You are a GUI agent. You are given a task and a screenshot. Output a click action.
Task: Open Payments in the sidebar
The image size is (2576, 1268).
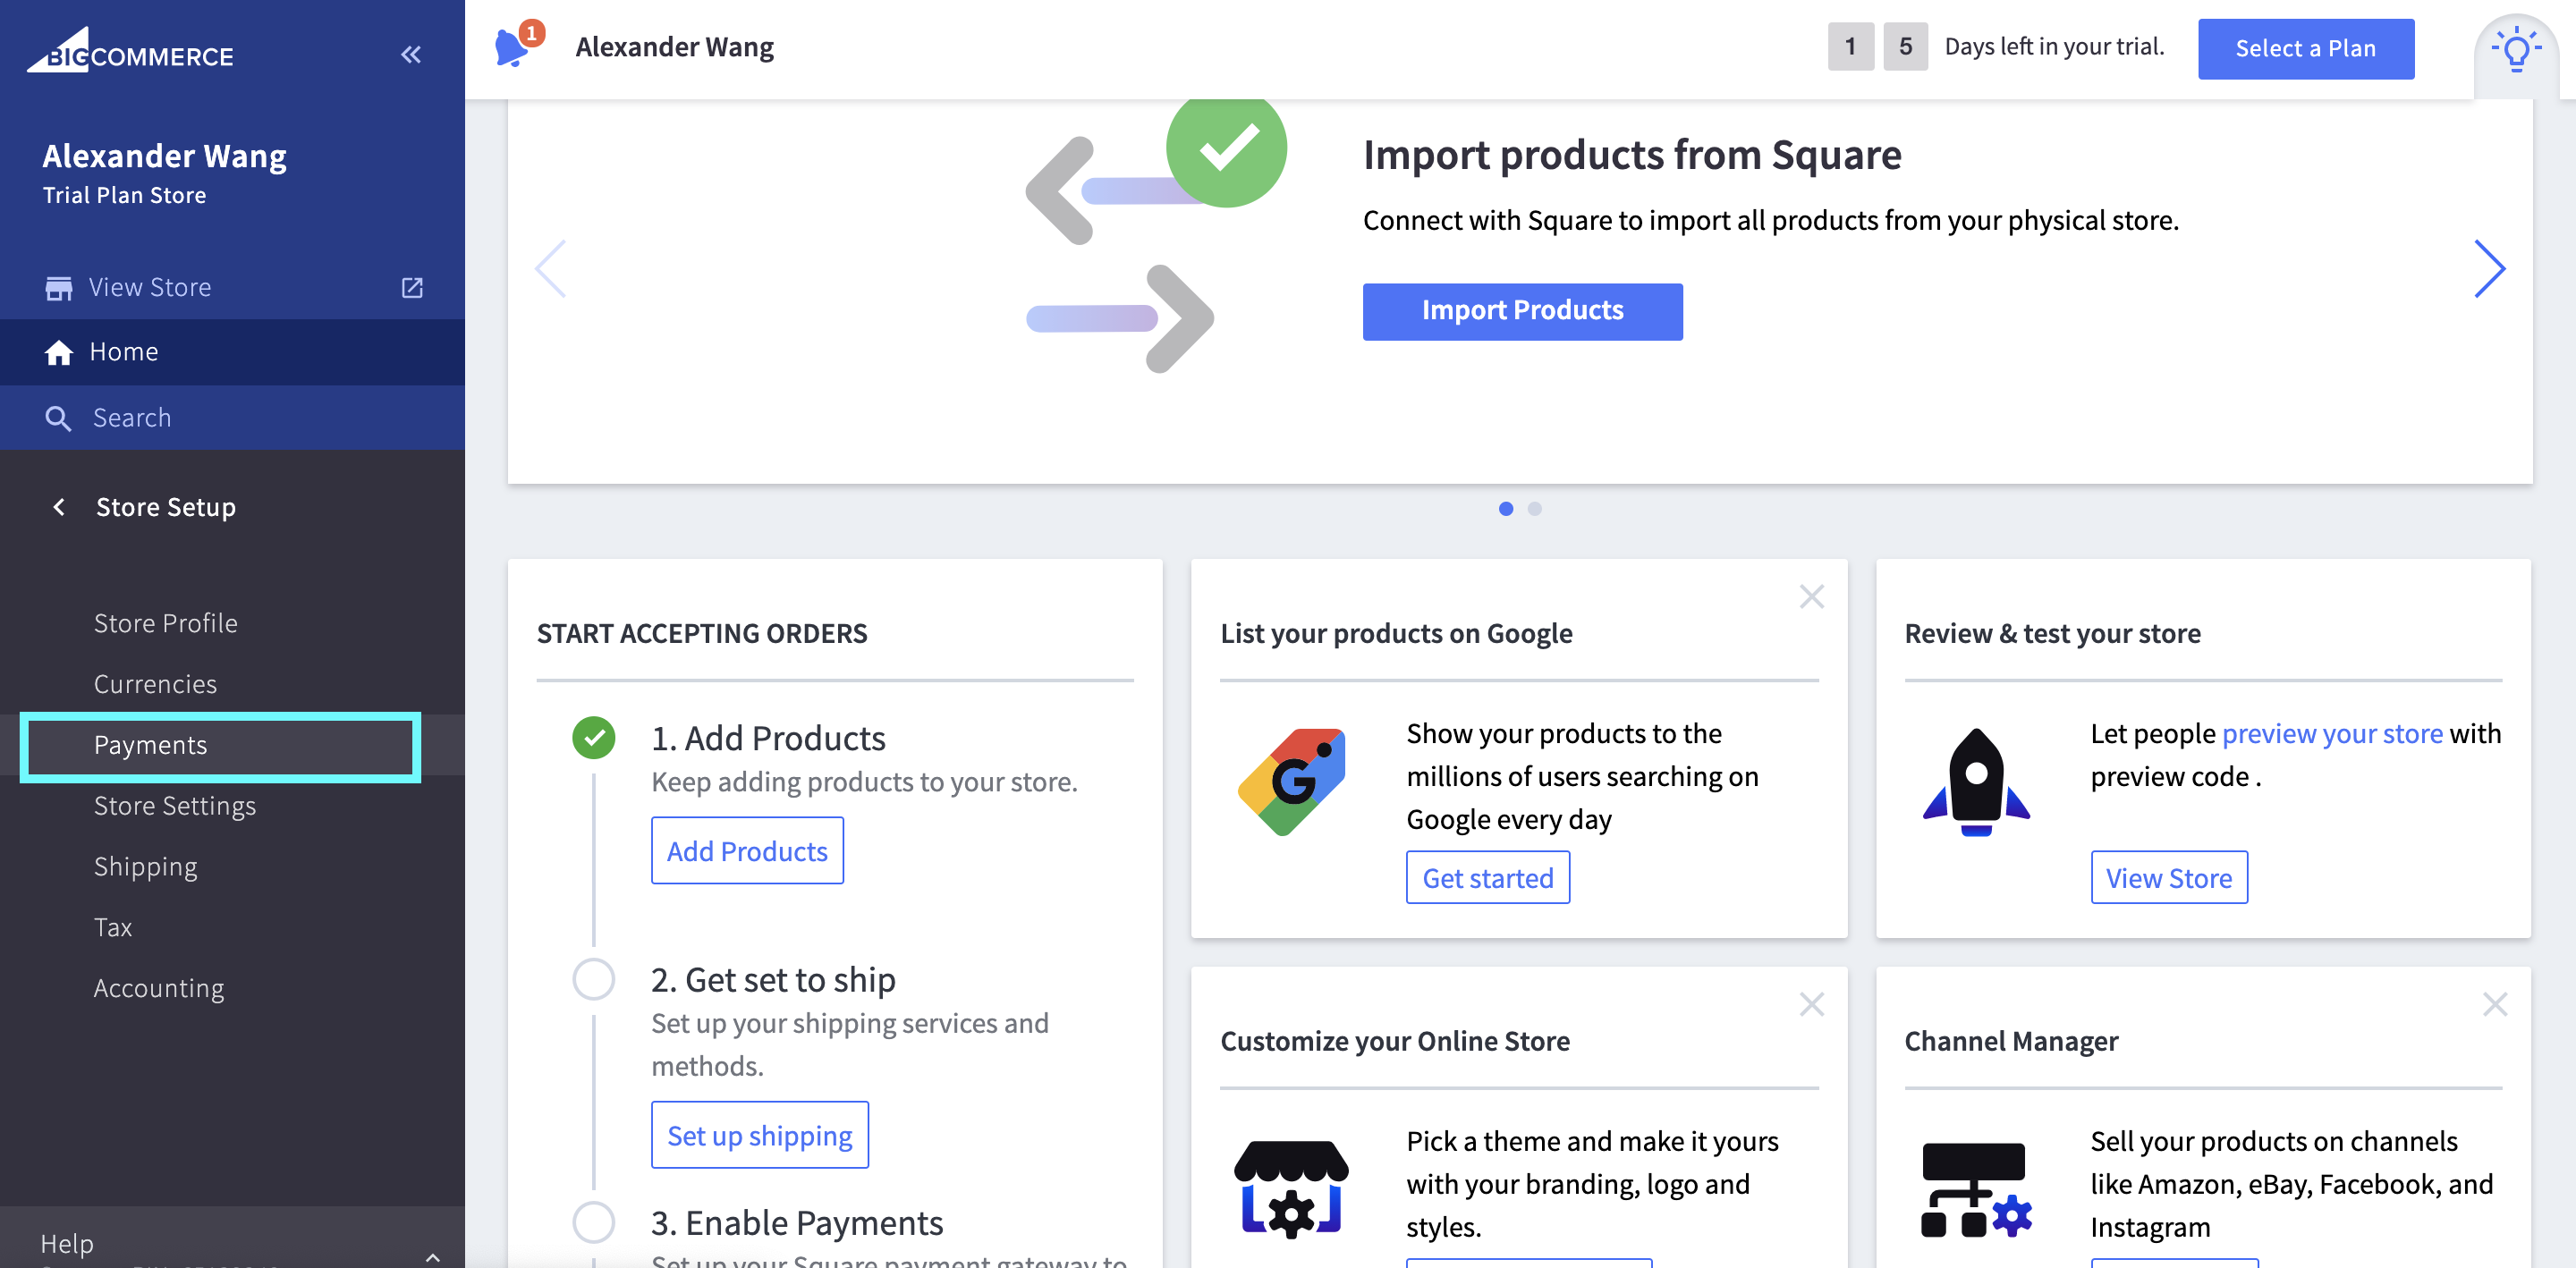[x=151, y=745]
